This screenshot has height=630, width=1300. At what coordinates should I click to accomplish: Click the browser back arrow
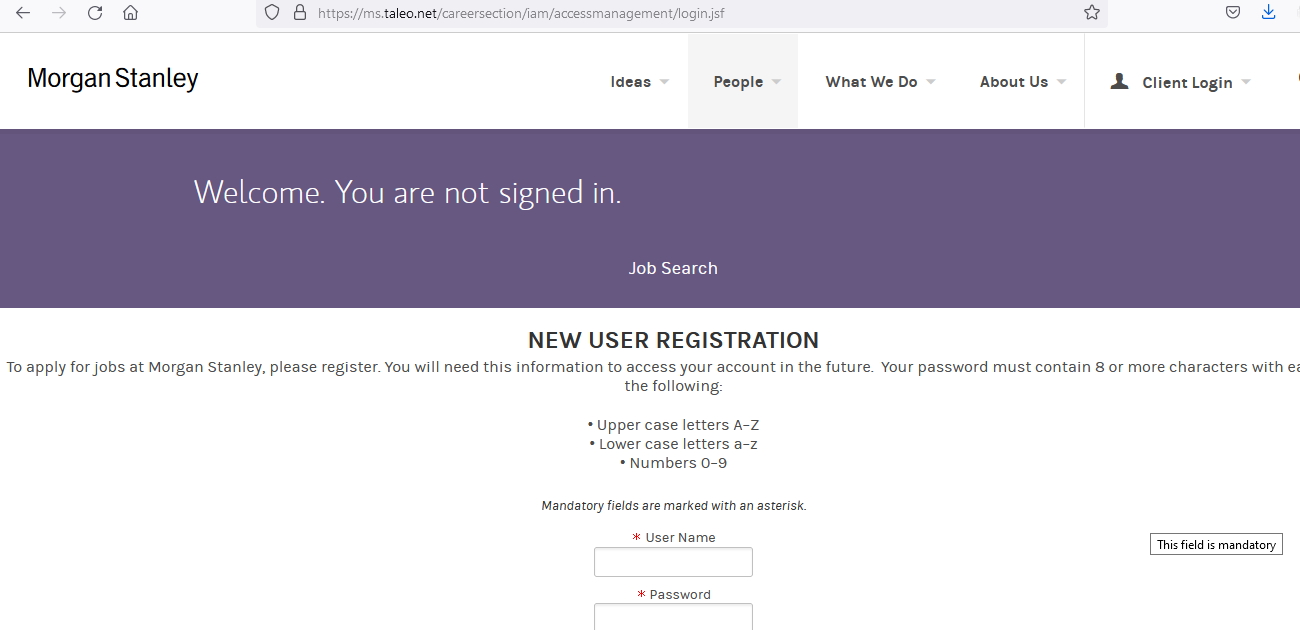23,13
